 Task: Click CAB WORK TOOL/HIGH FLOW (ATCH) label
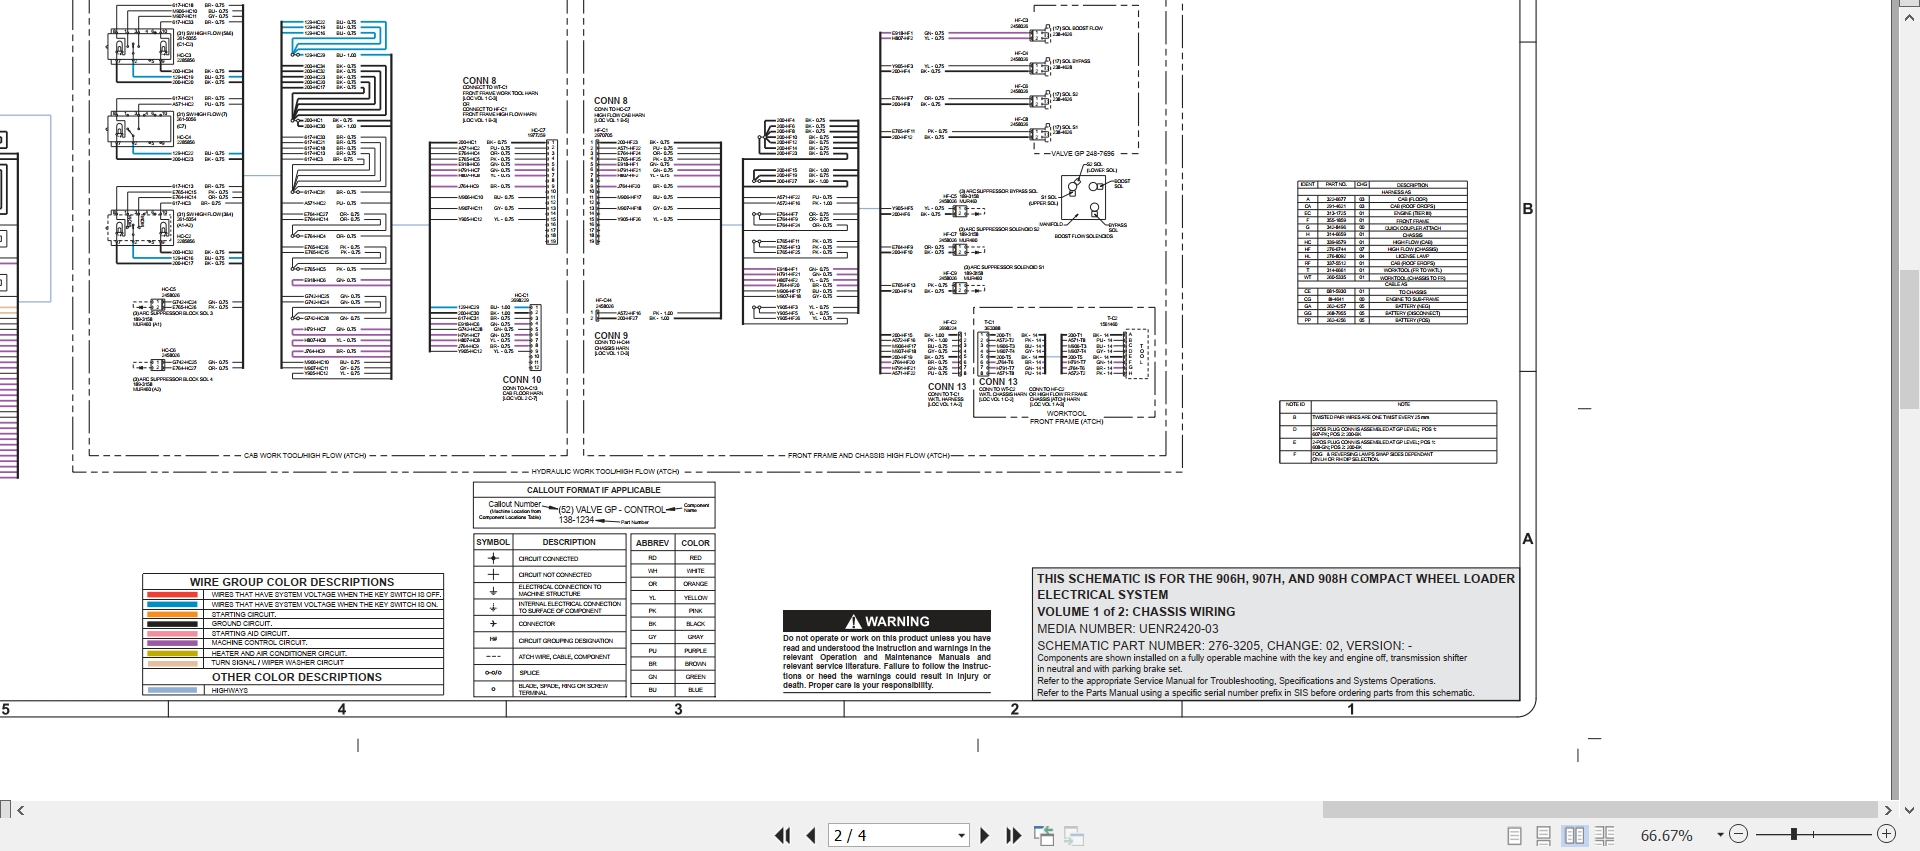point(305,455)
